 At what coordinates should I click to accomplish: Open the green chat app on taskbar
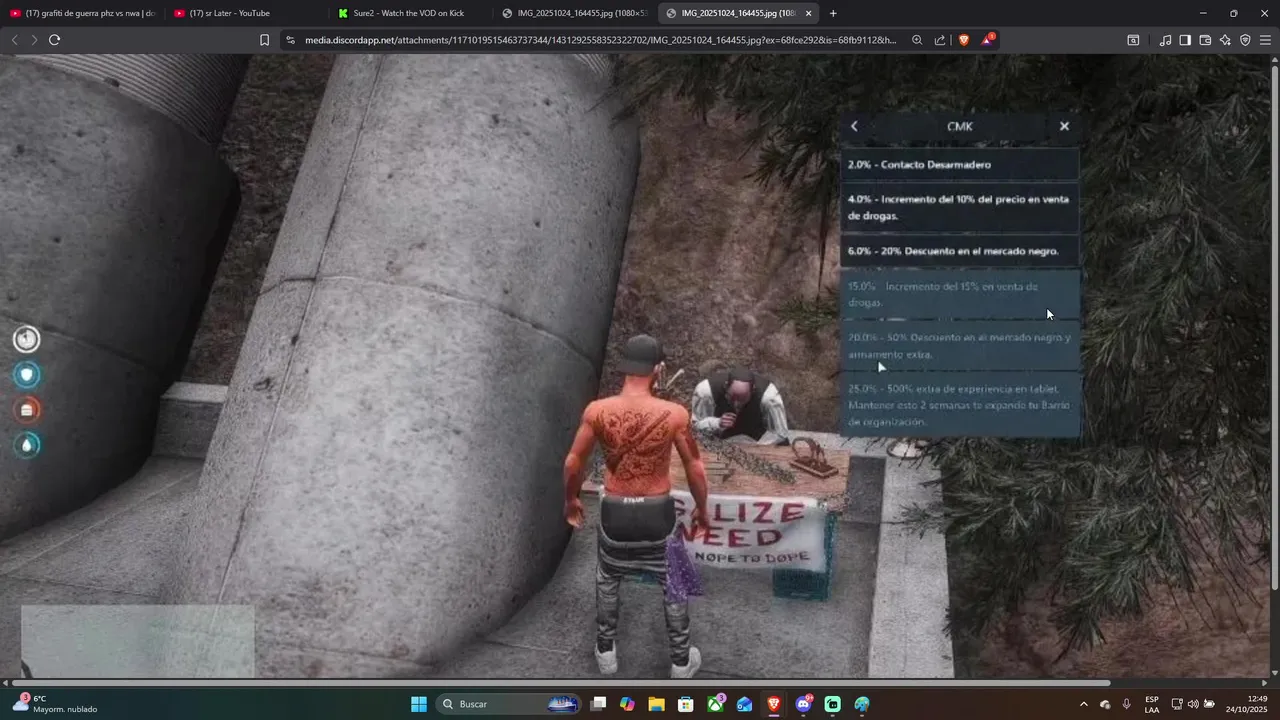[x=832, y=704]
